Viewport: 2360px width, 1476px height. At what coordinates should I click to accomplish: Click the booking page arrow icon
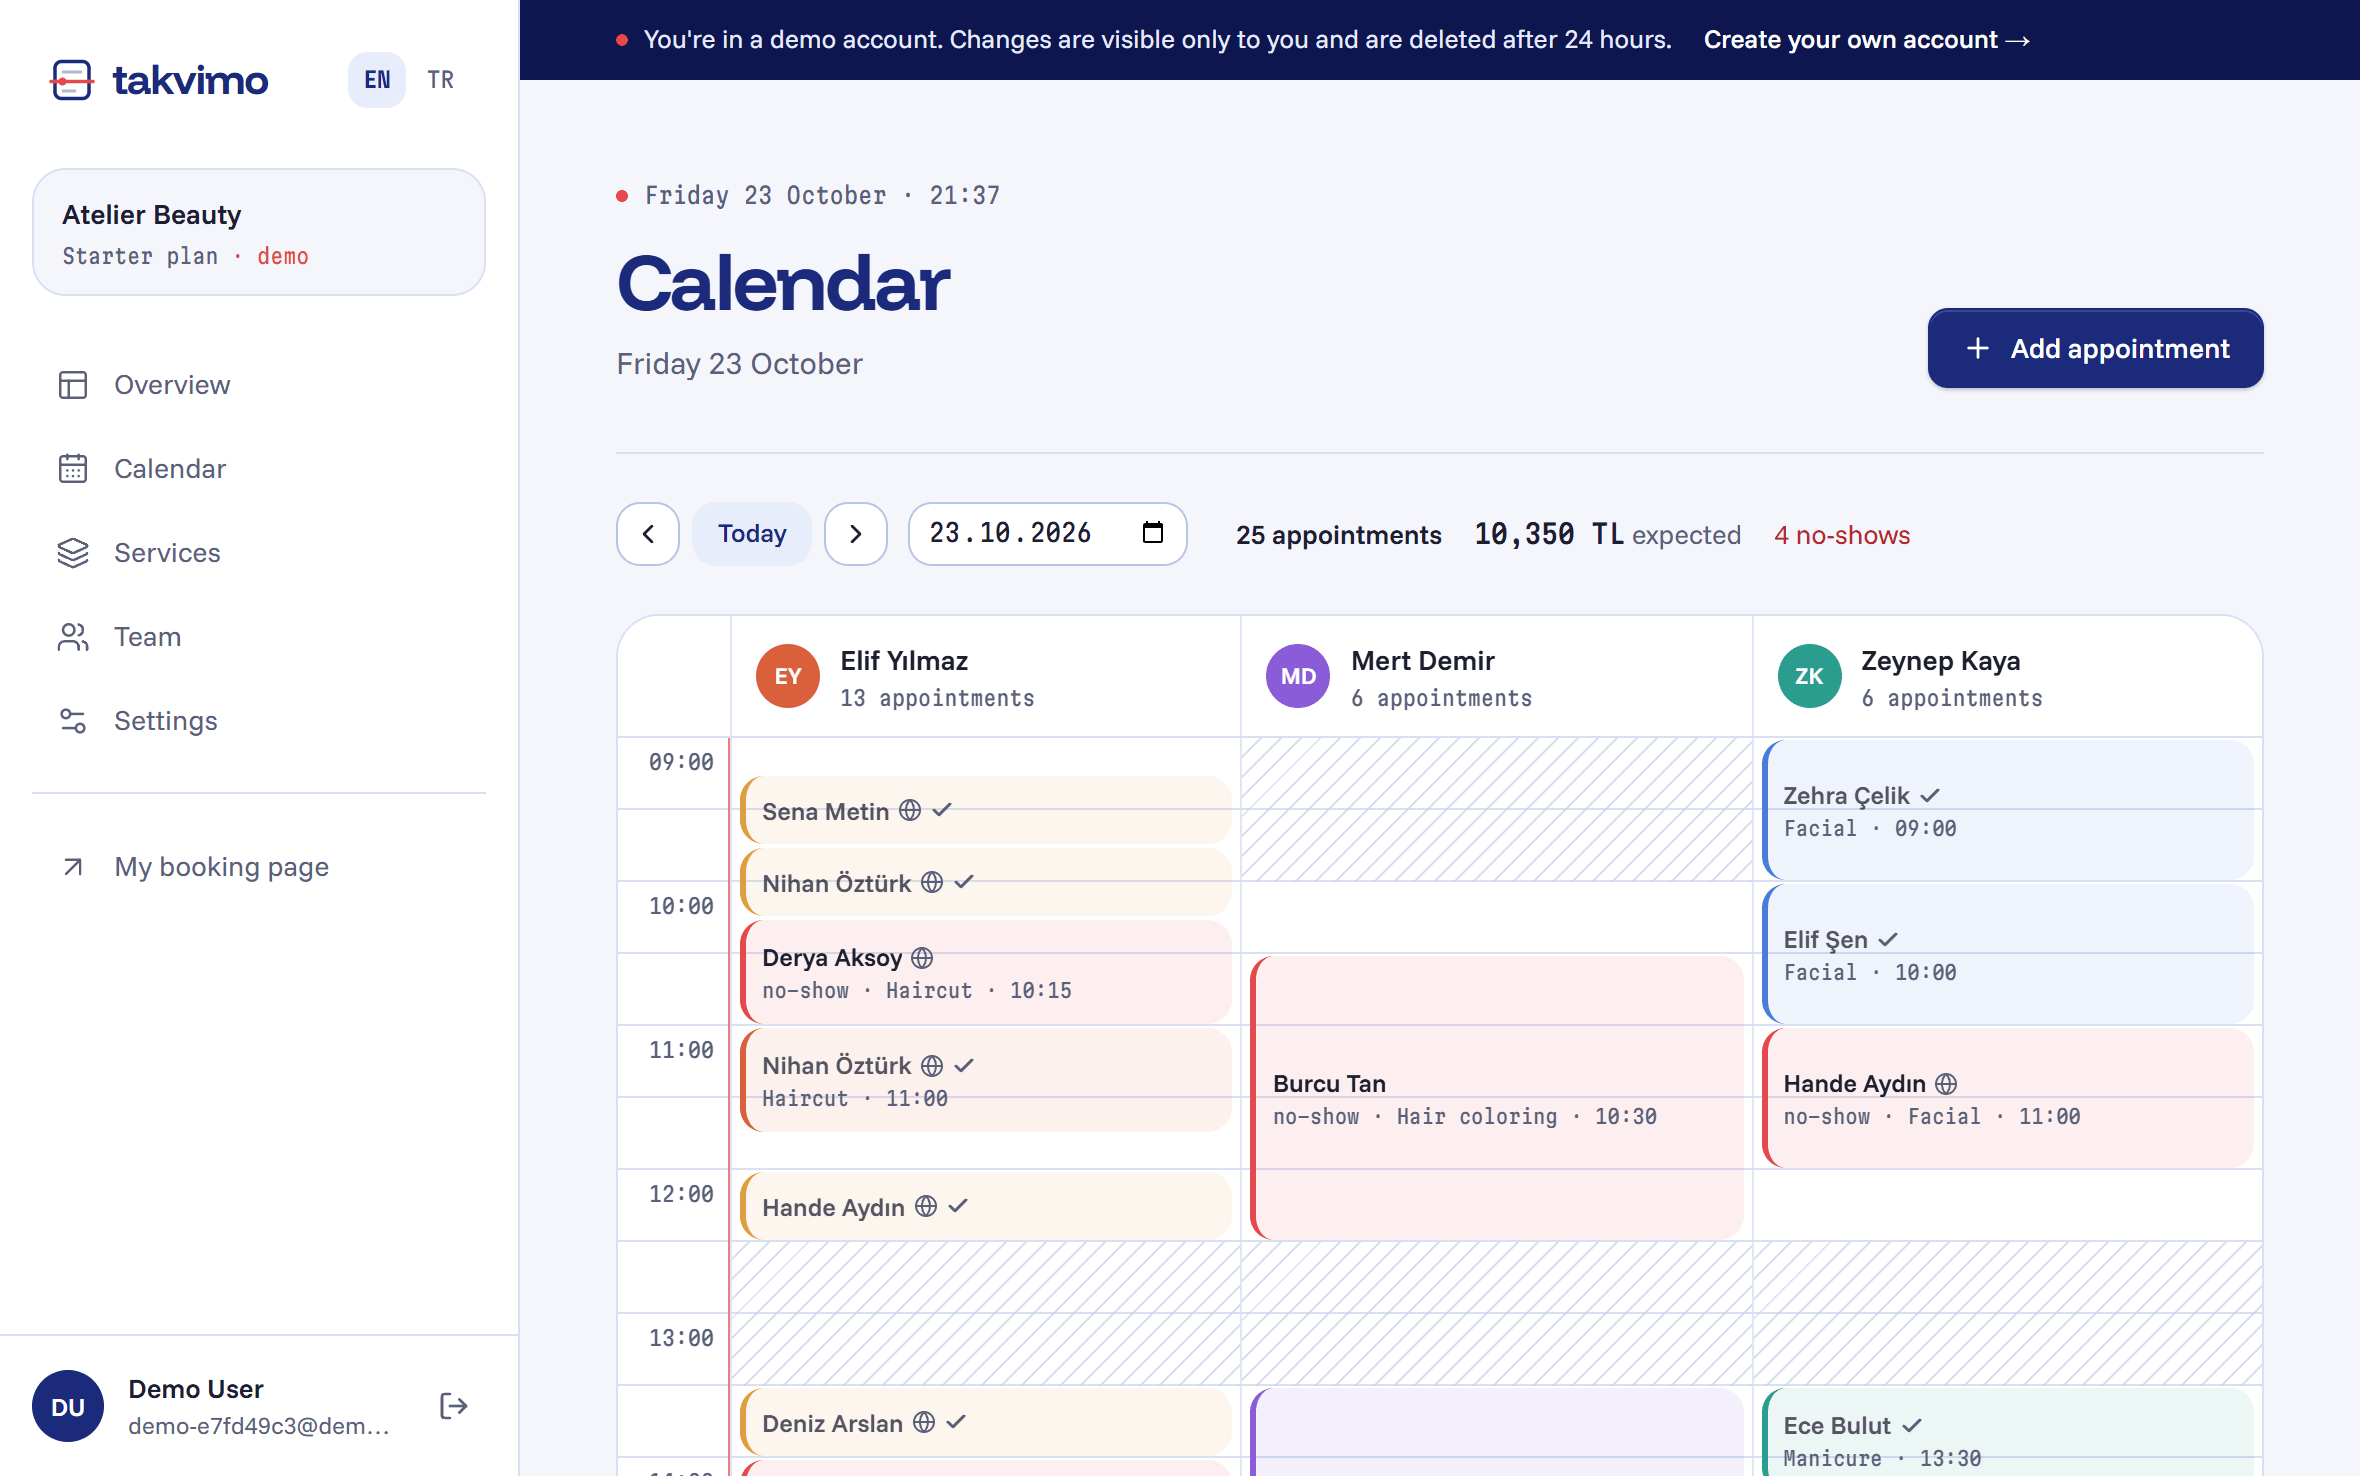tap(73, 867)
